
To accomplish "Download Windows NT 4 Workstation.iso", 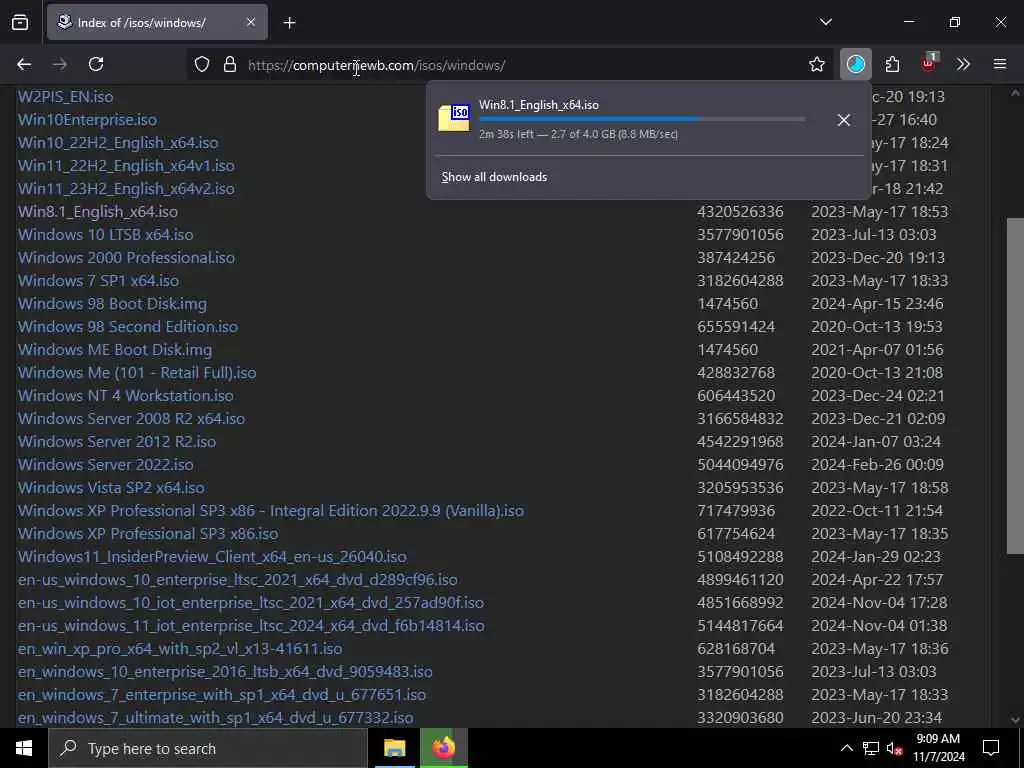I will (x=125, y=395).
